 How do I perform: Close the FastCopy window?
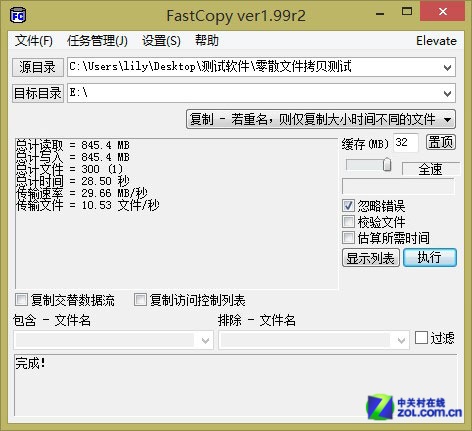443,12
